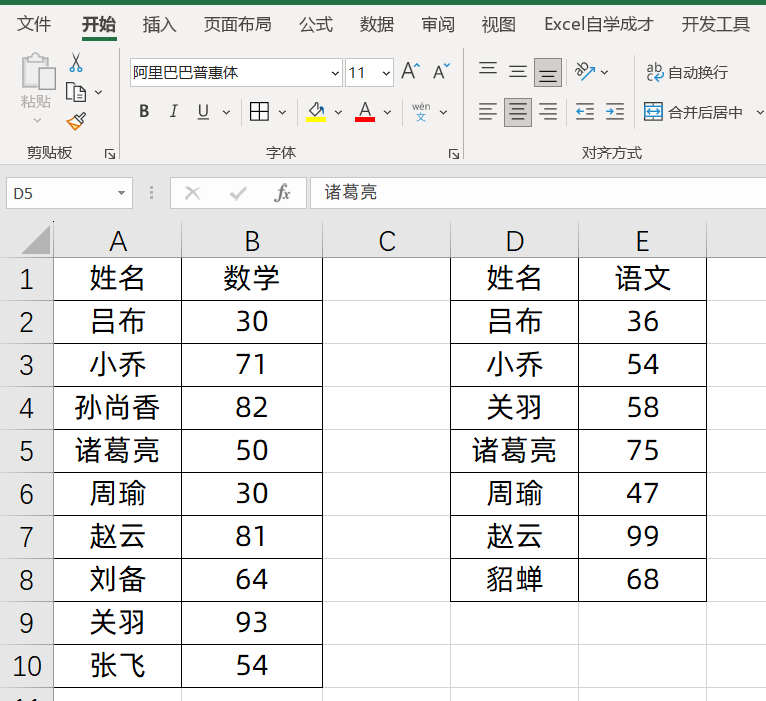Toggle bottom vertical alignment

coord(548,72)
